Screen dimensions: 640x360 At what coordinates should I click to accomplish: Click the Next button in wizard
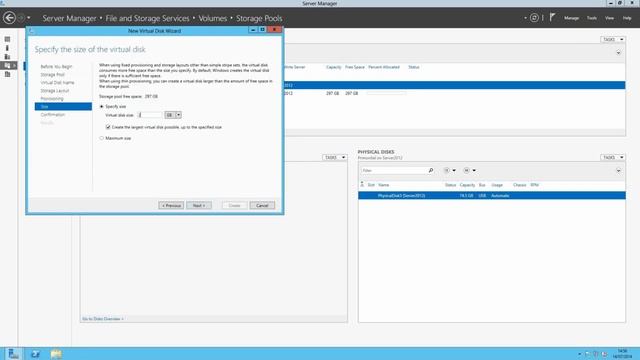(x=199, y=205)
